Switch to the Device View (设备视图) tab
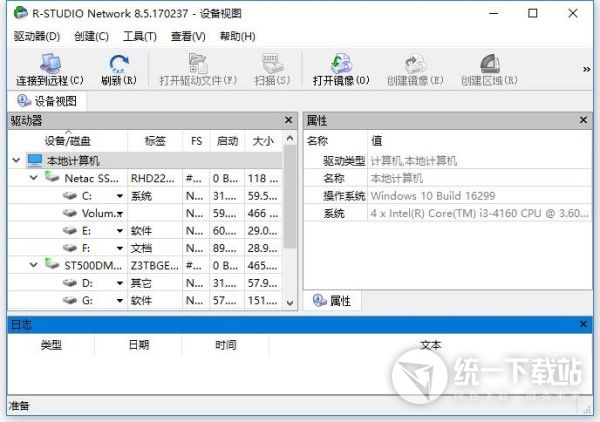The image size is (600, 422). click(47, 101)
